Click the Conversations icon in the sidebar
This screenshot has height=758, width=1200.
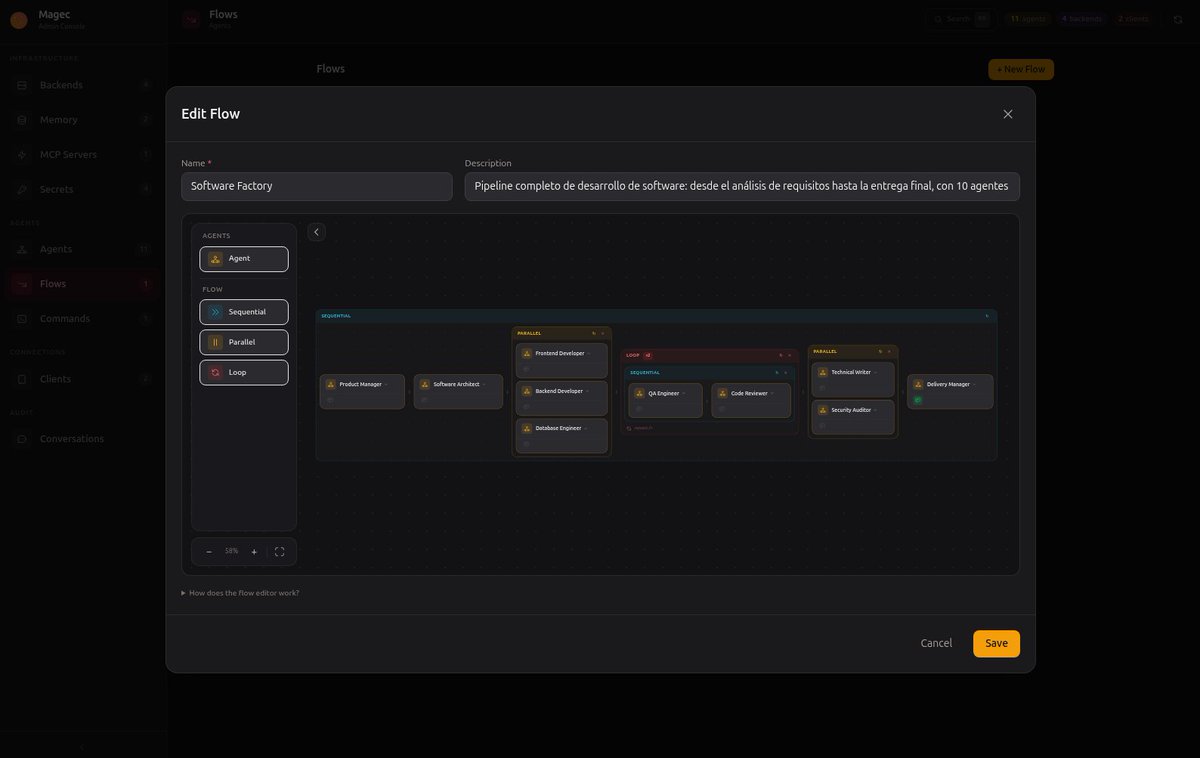point(22,439)
